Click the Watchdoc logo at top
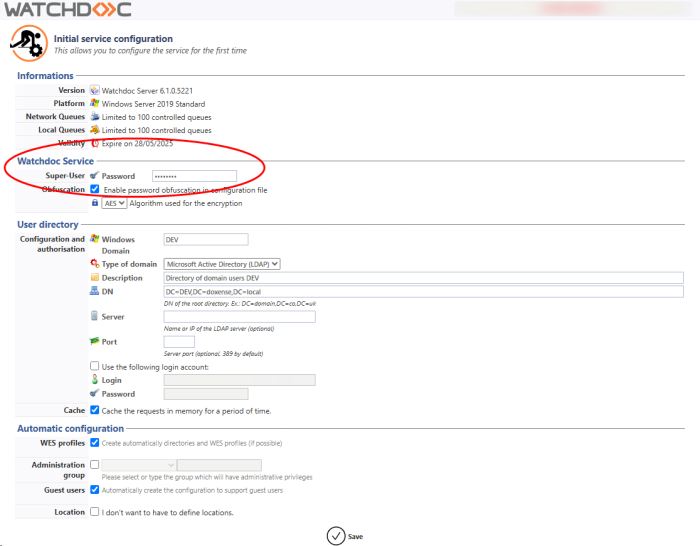This screenshot has height=546, width=700. 66,11
